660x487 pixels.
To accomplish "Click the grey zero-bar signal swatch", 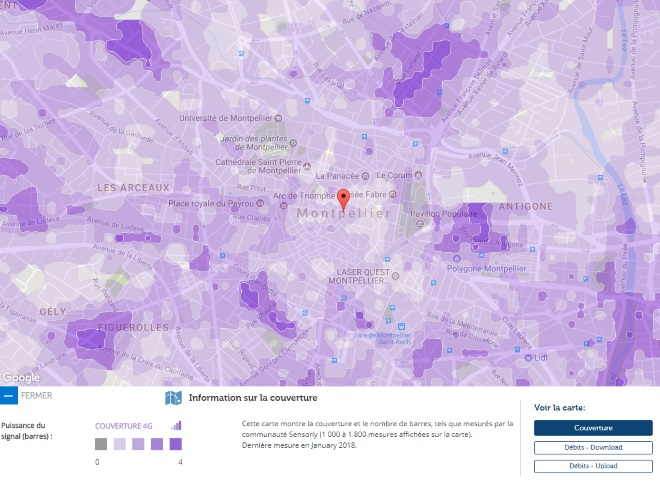I will pos(101,444).
